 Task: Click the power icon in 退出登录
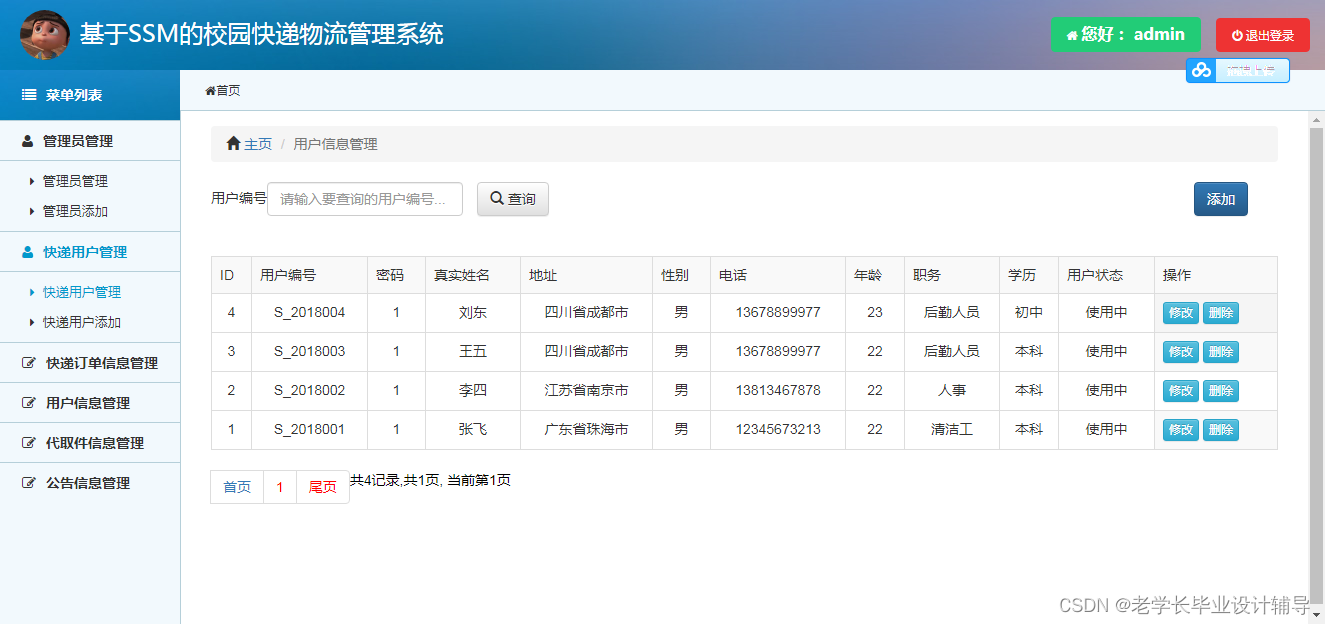tap(1237, 35)
